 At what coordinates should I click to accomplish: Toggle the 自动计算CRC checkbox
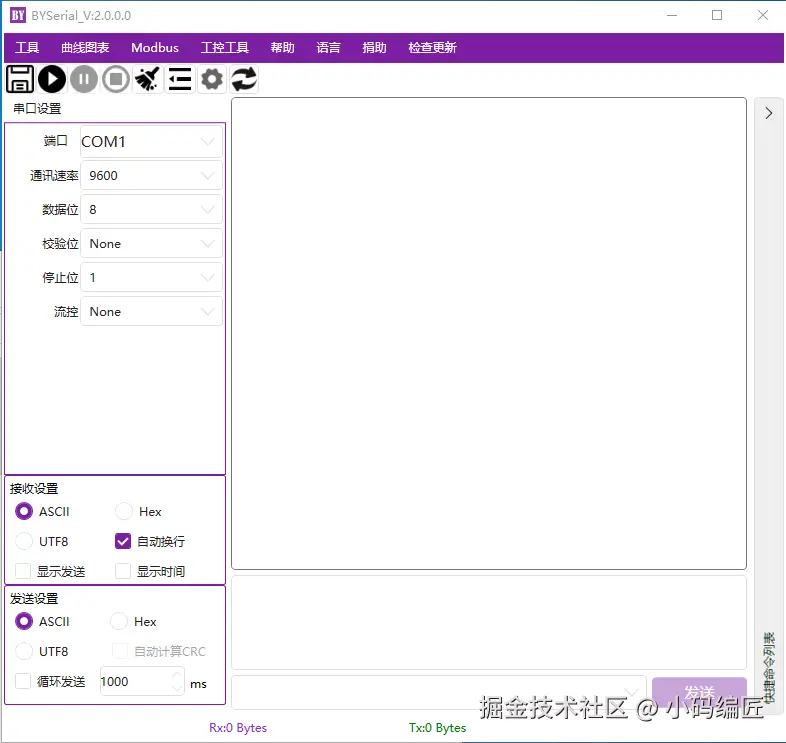tap(119, 651)
